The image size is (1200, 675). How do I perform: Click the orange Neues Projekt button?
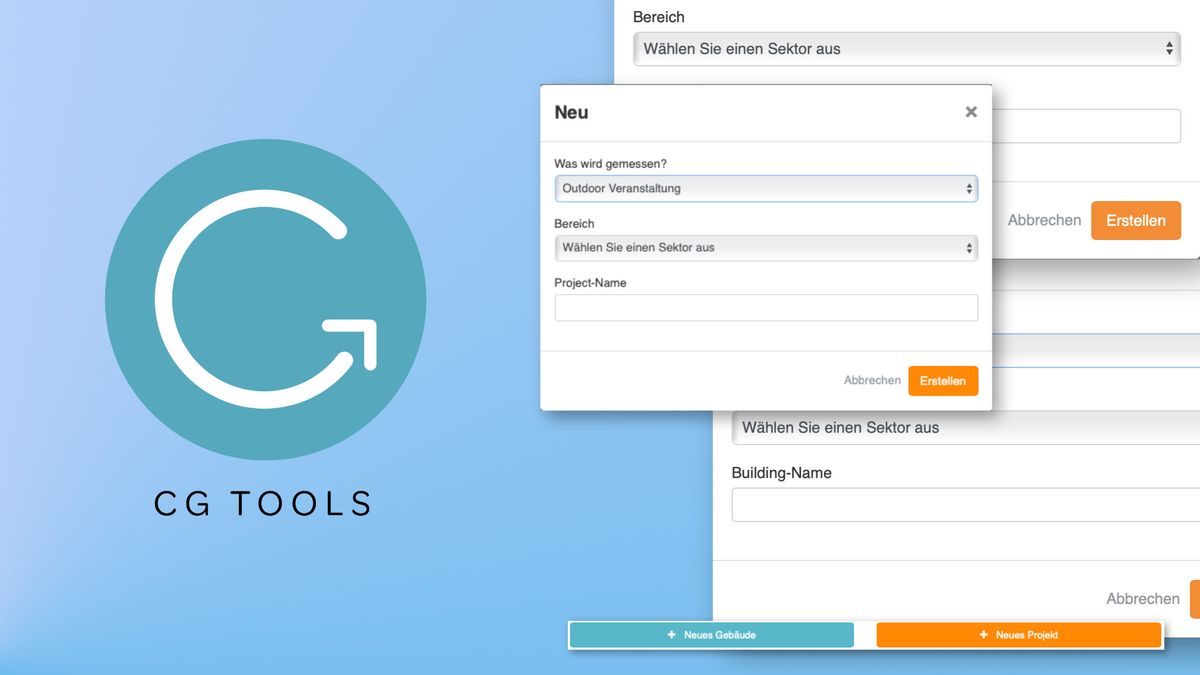pos(1018,635)
